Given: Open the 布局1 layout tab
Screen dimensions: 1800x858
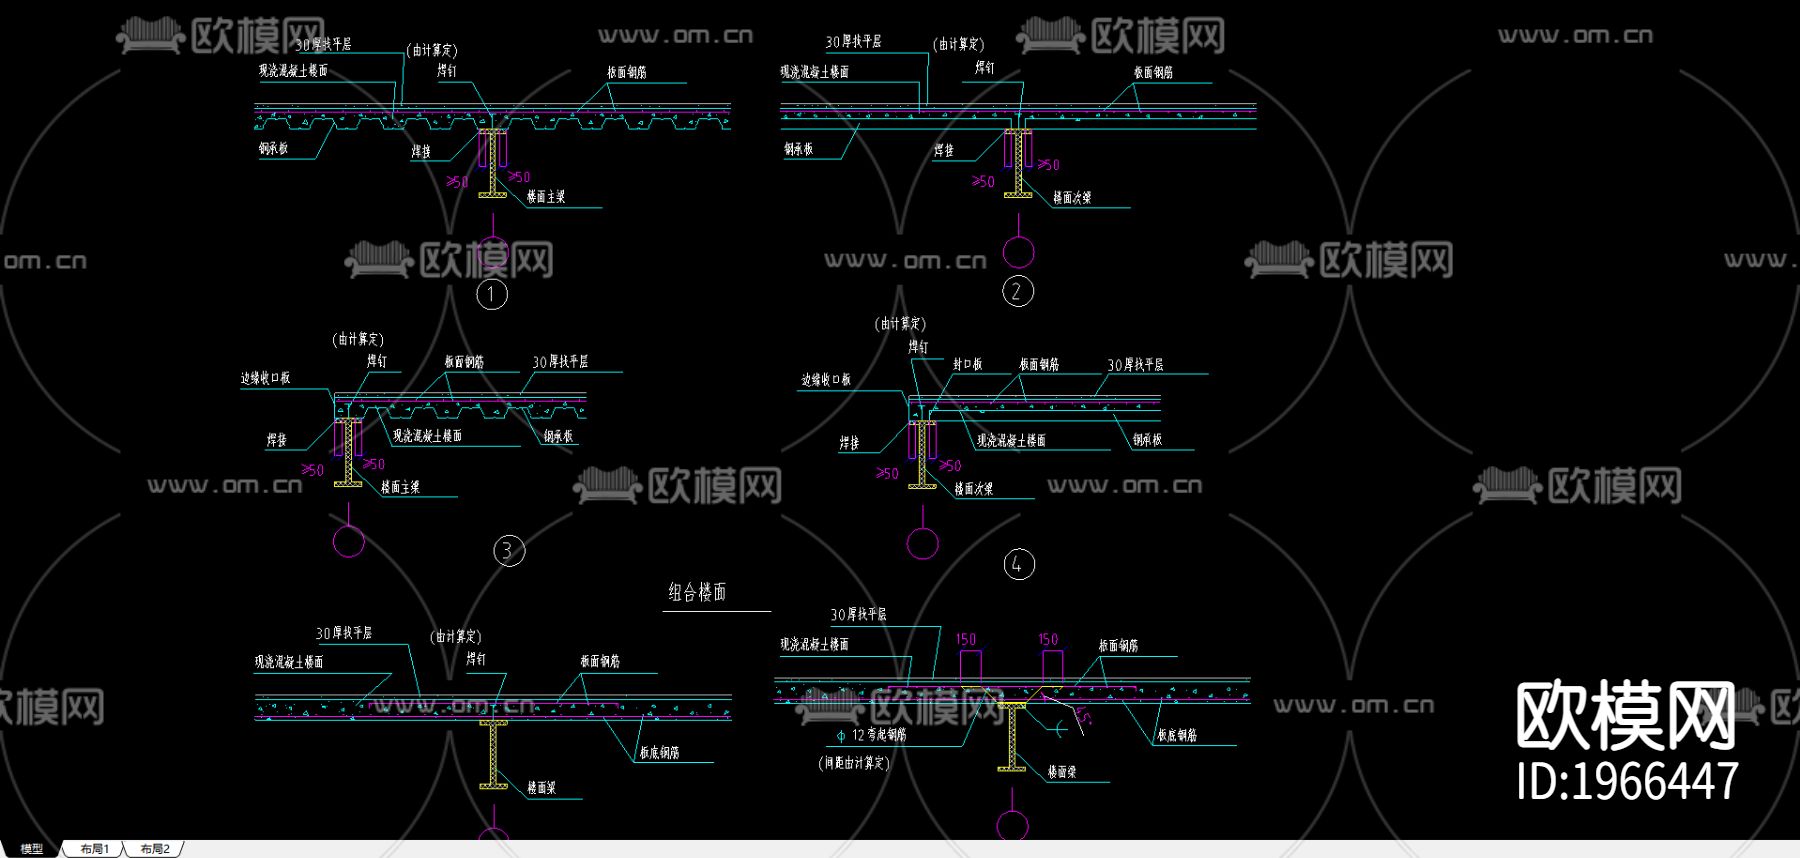Looking at the screenshot, I should point(94,849).
